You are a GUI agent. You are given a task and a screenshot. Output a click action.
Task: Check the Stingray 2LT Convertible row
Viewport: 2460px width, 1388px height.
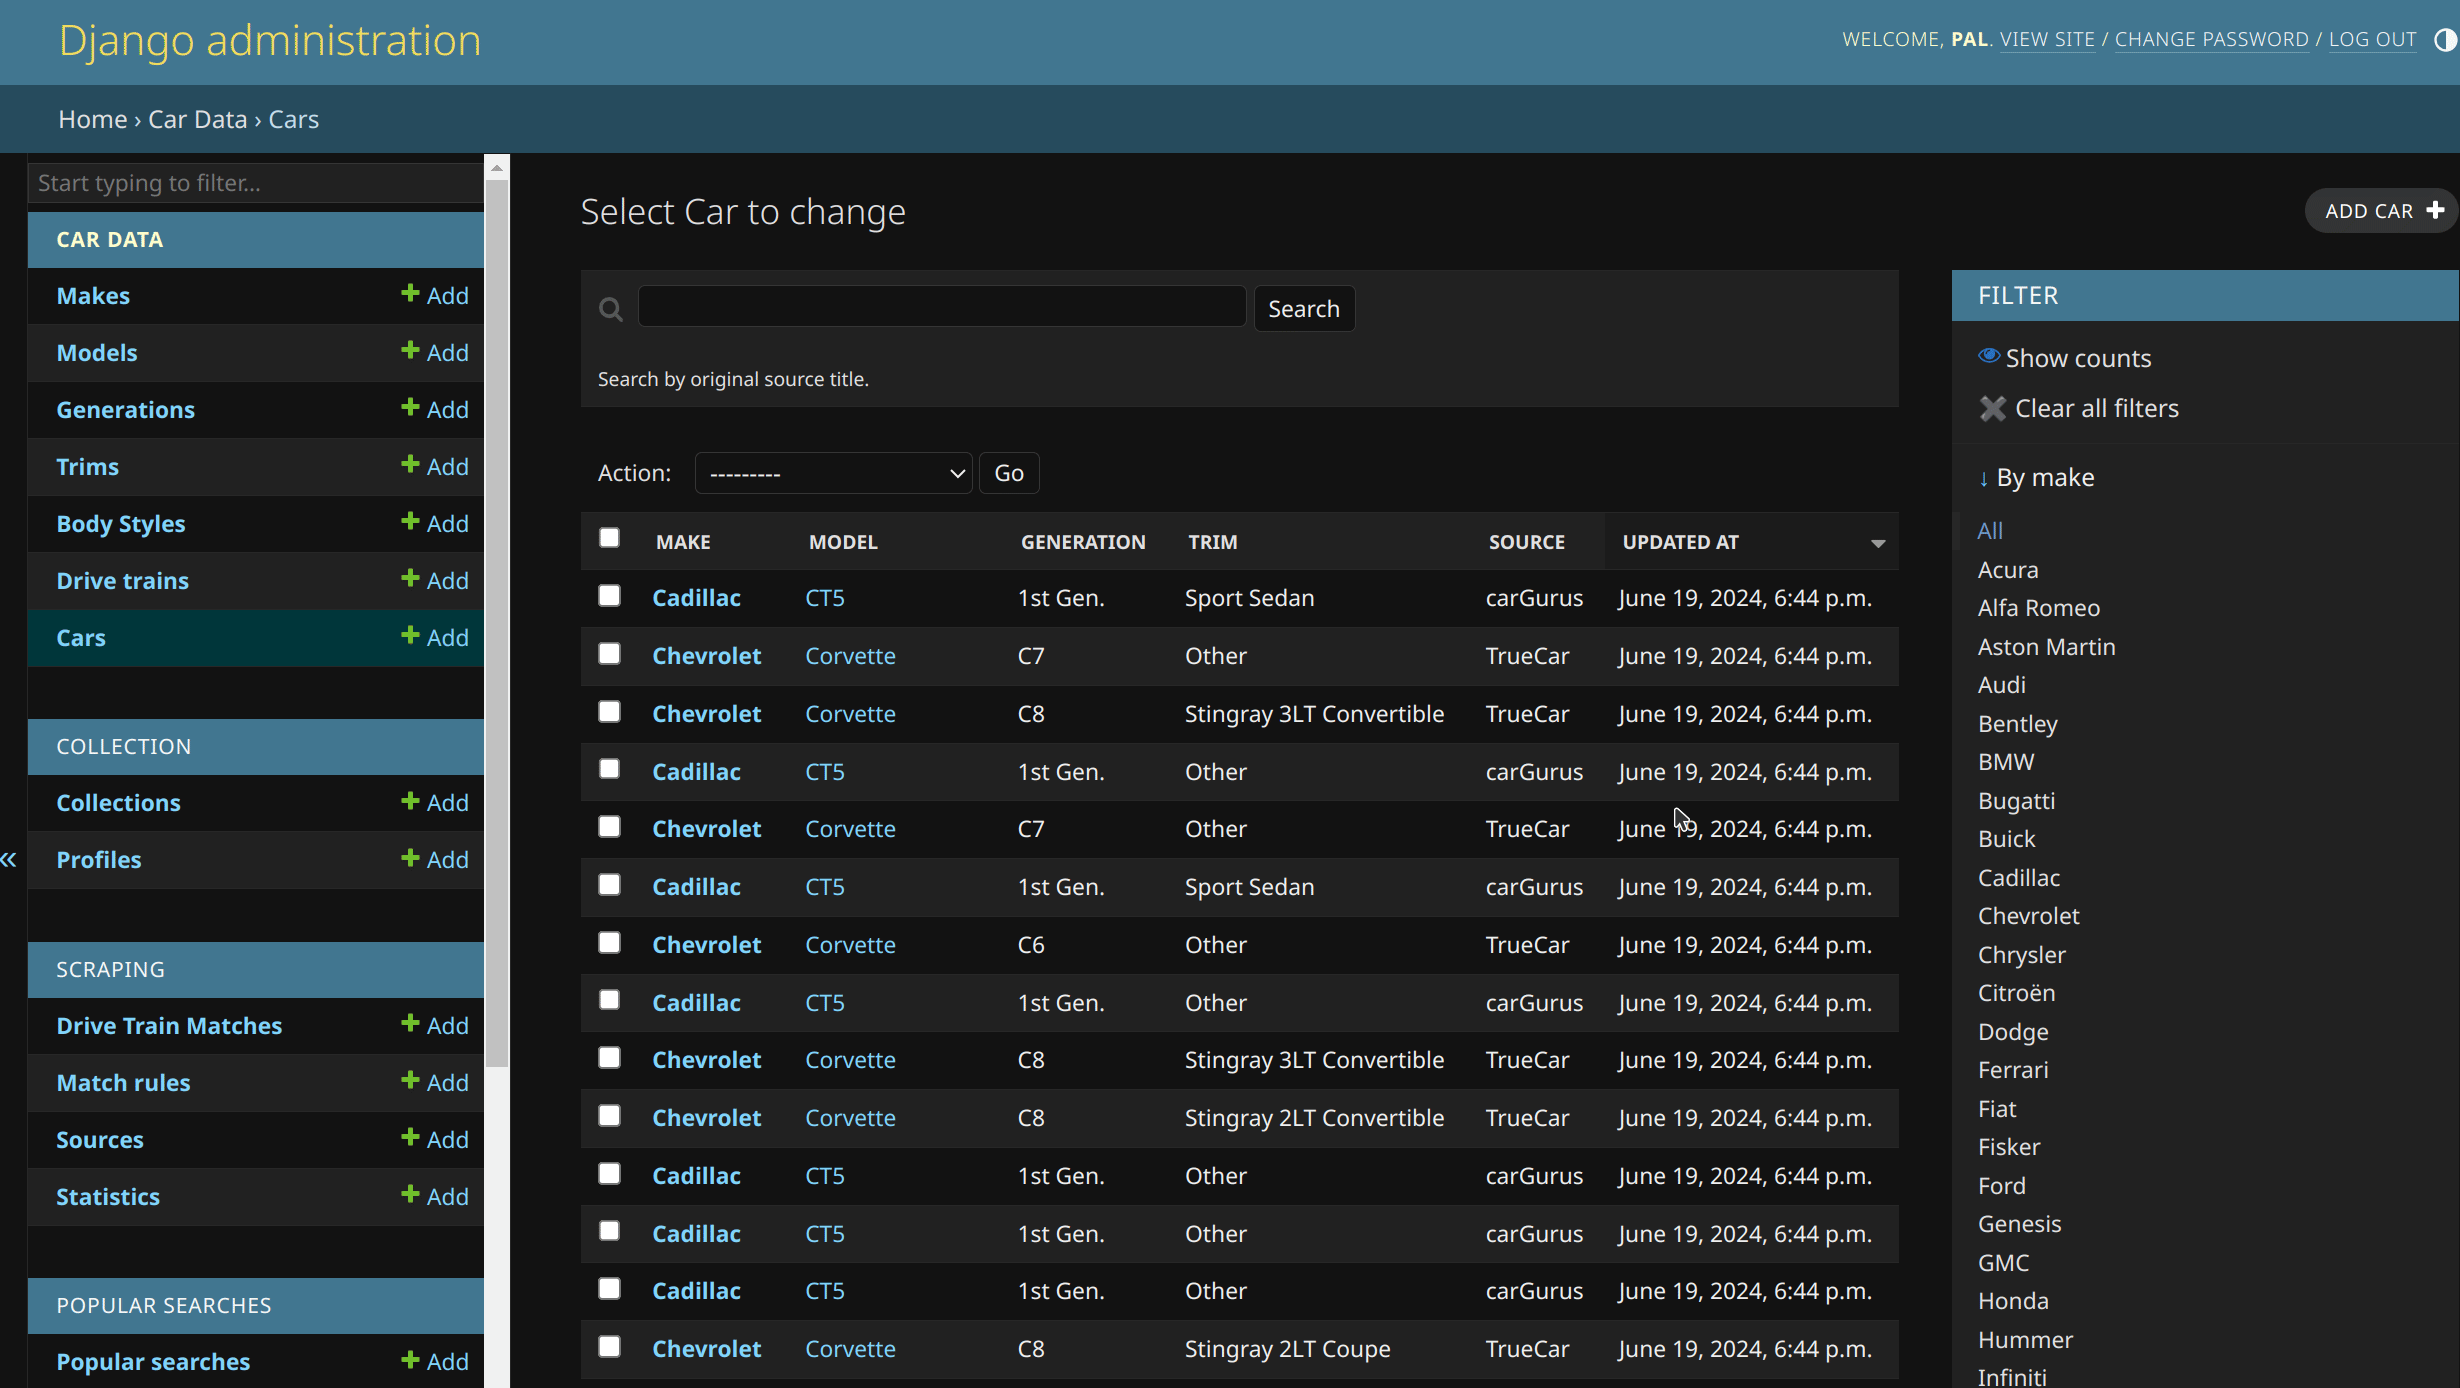(x=609, y=1116)
